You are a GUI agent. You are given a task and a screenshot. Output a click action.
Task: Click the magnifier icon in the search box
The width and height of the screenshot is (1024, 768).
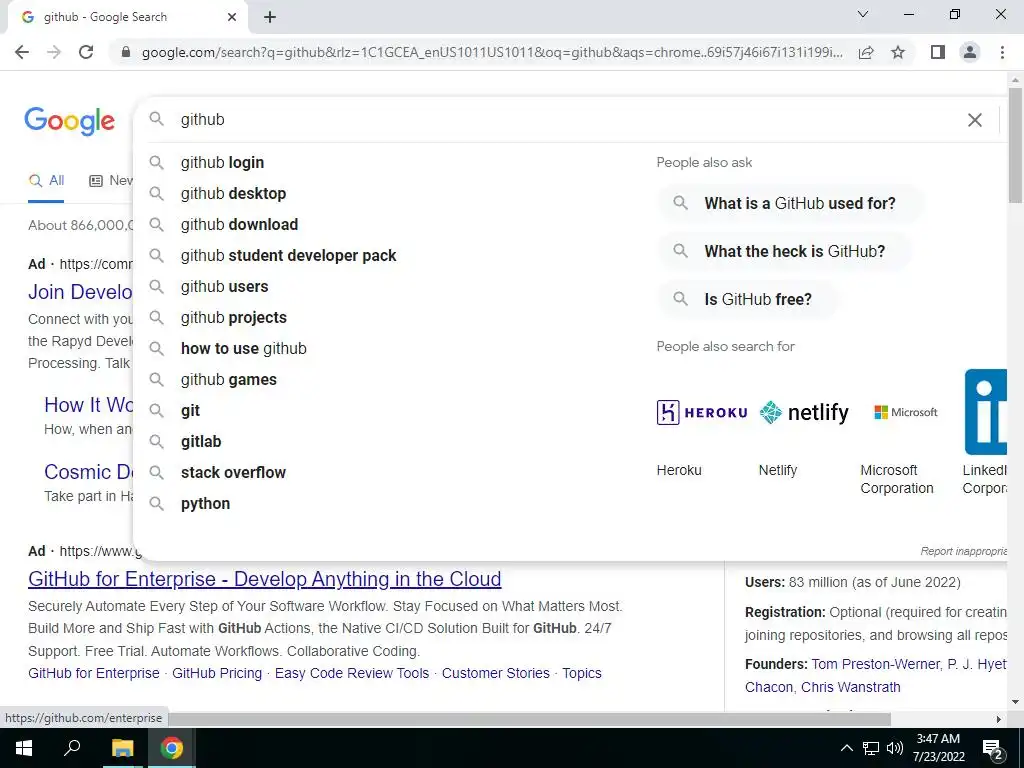coord(156,119)
